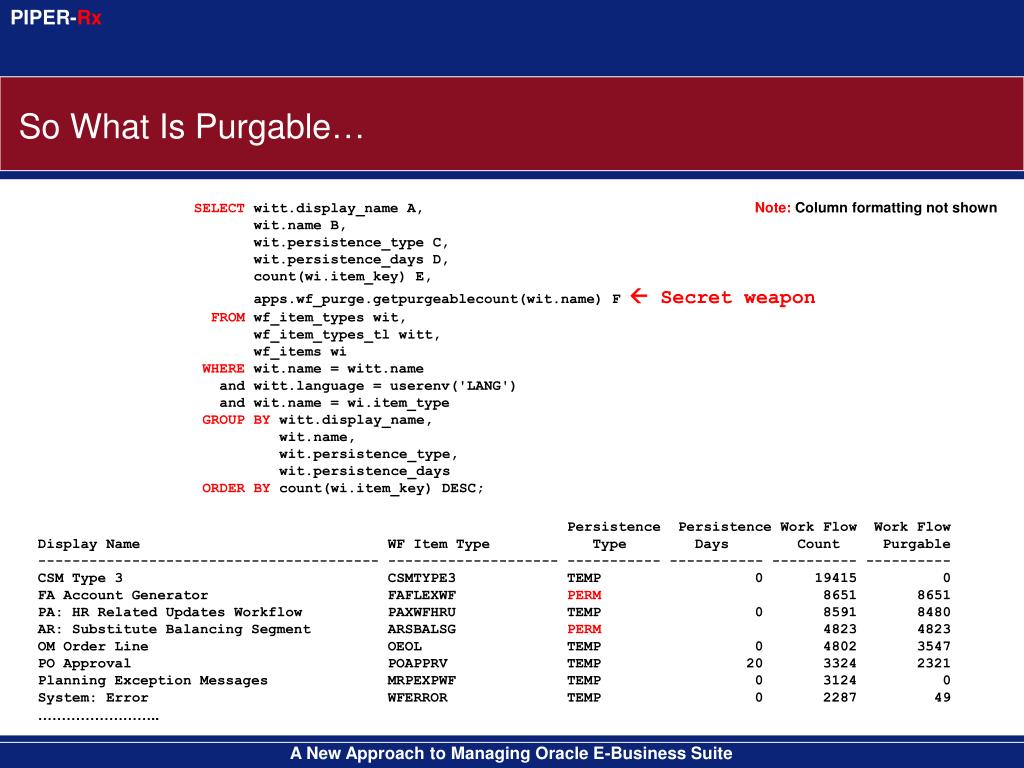Click the 'wit.name B,' line
This screenshot has height=768, width=1024.
(300, 225)
